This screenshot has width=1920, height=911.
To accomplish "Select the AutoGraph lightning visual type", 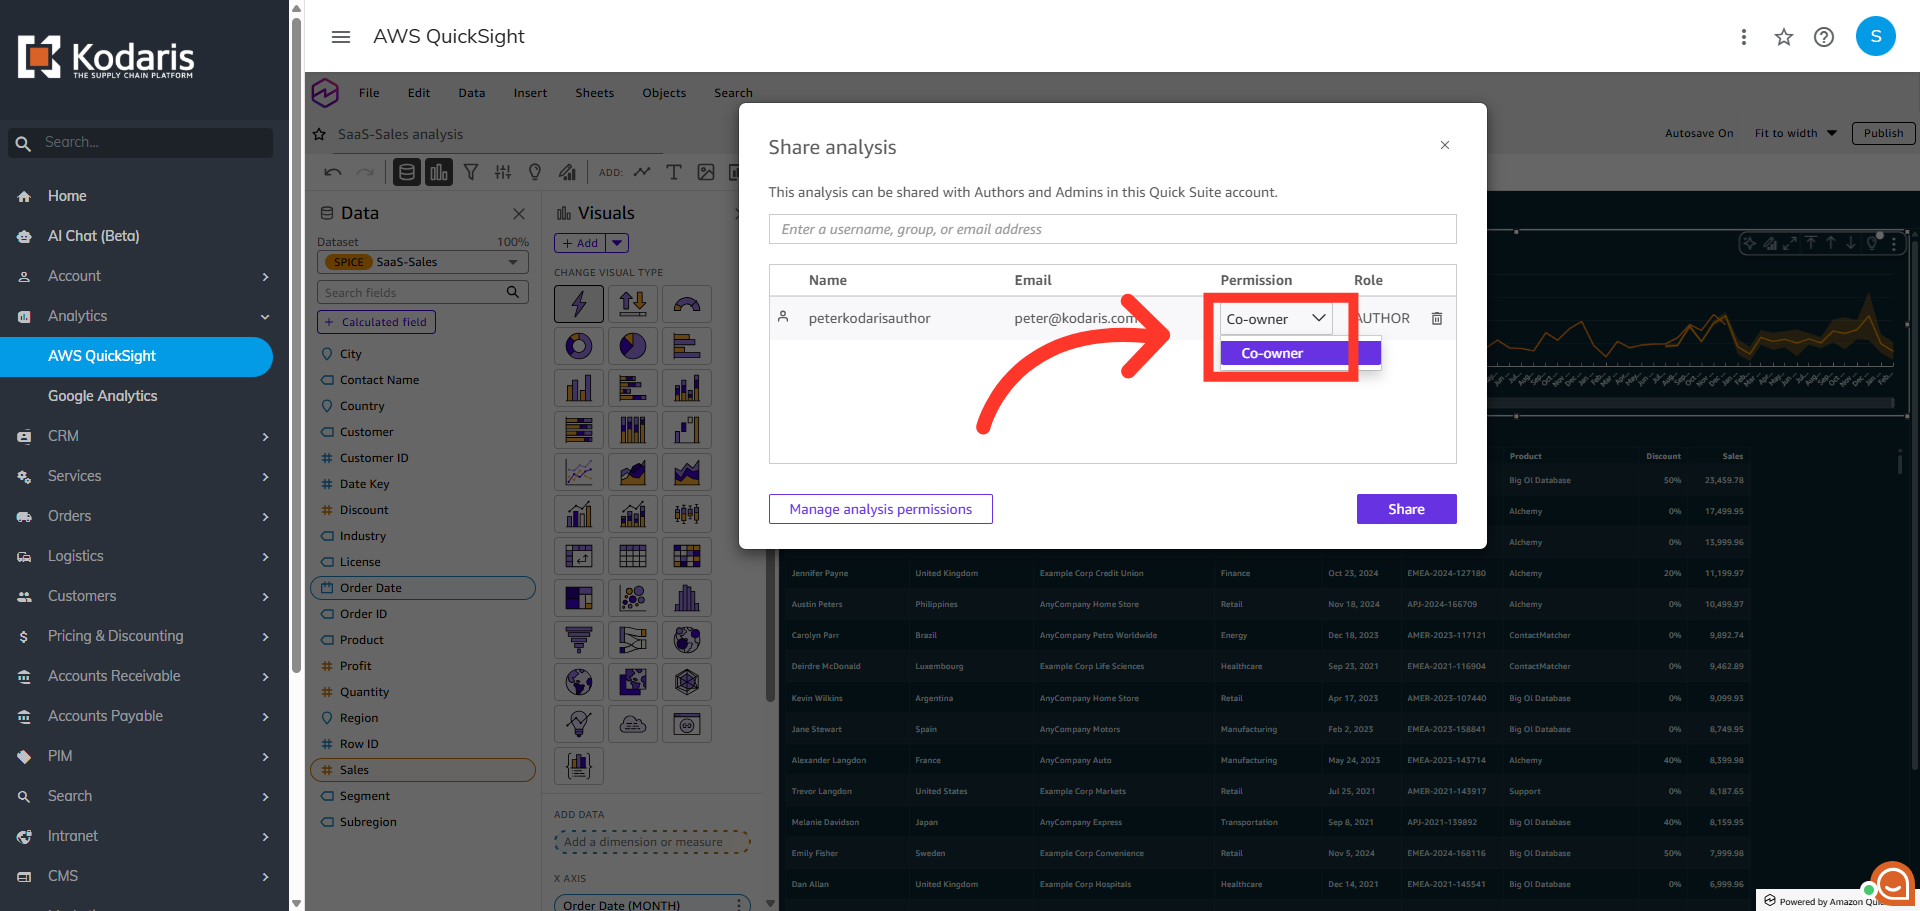I will pos(579,304).
